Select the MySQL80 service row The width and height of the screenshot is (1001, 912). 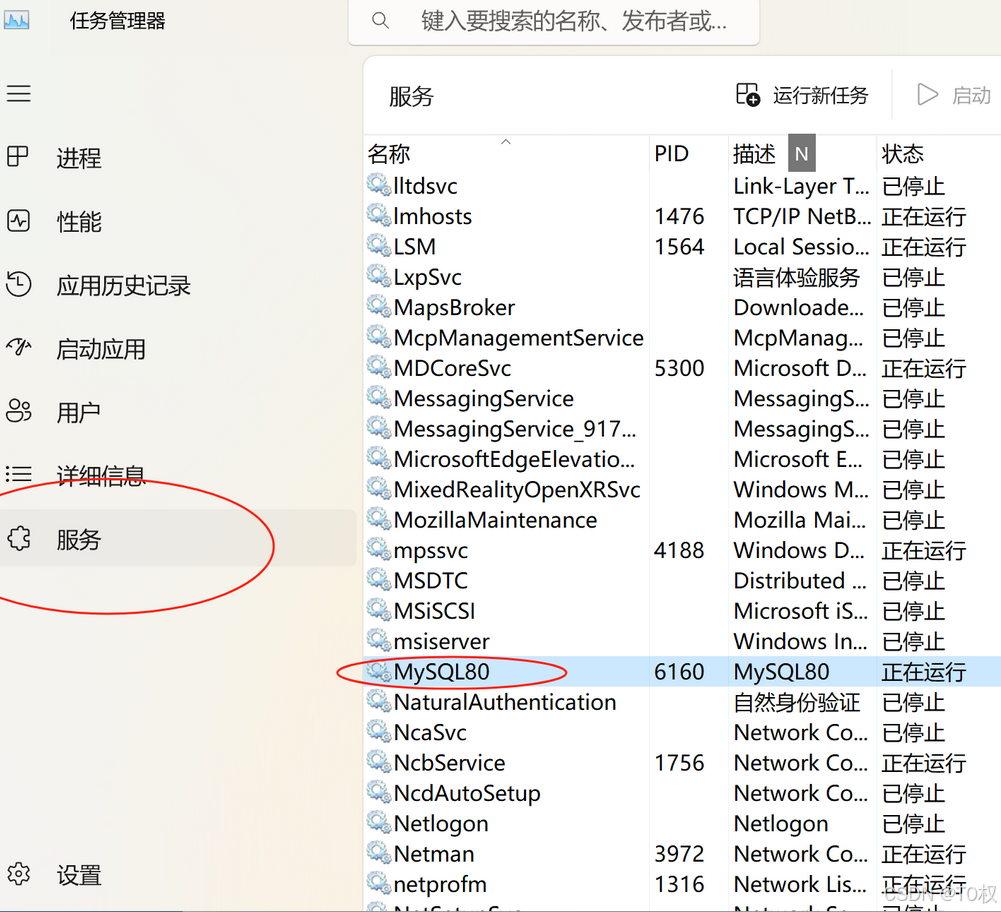[439, 672]
